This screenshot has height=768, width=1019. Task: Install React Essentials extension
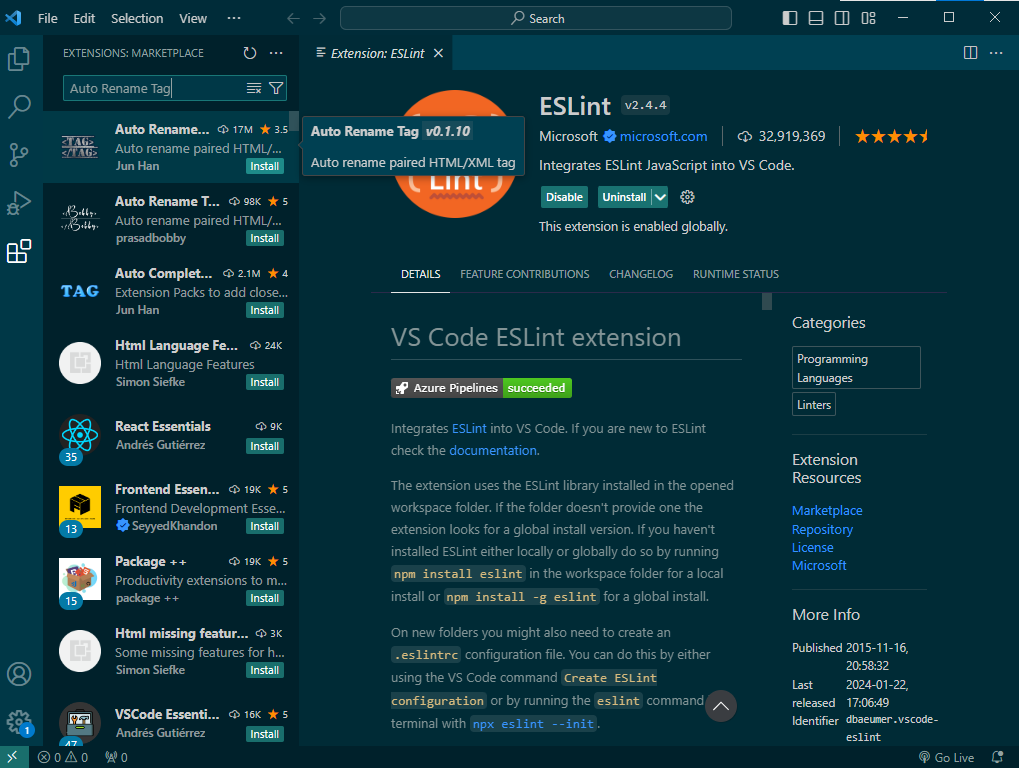pyautogui.click(x=264, y=446)
